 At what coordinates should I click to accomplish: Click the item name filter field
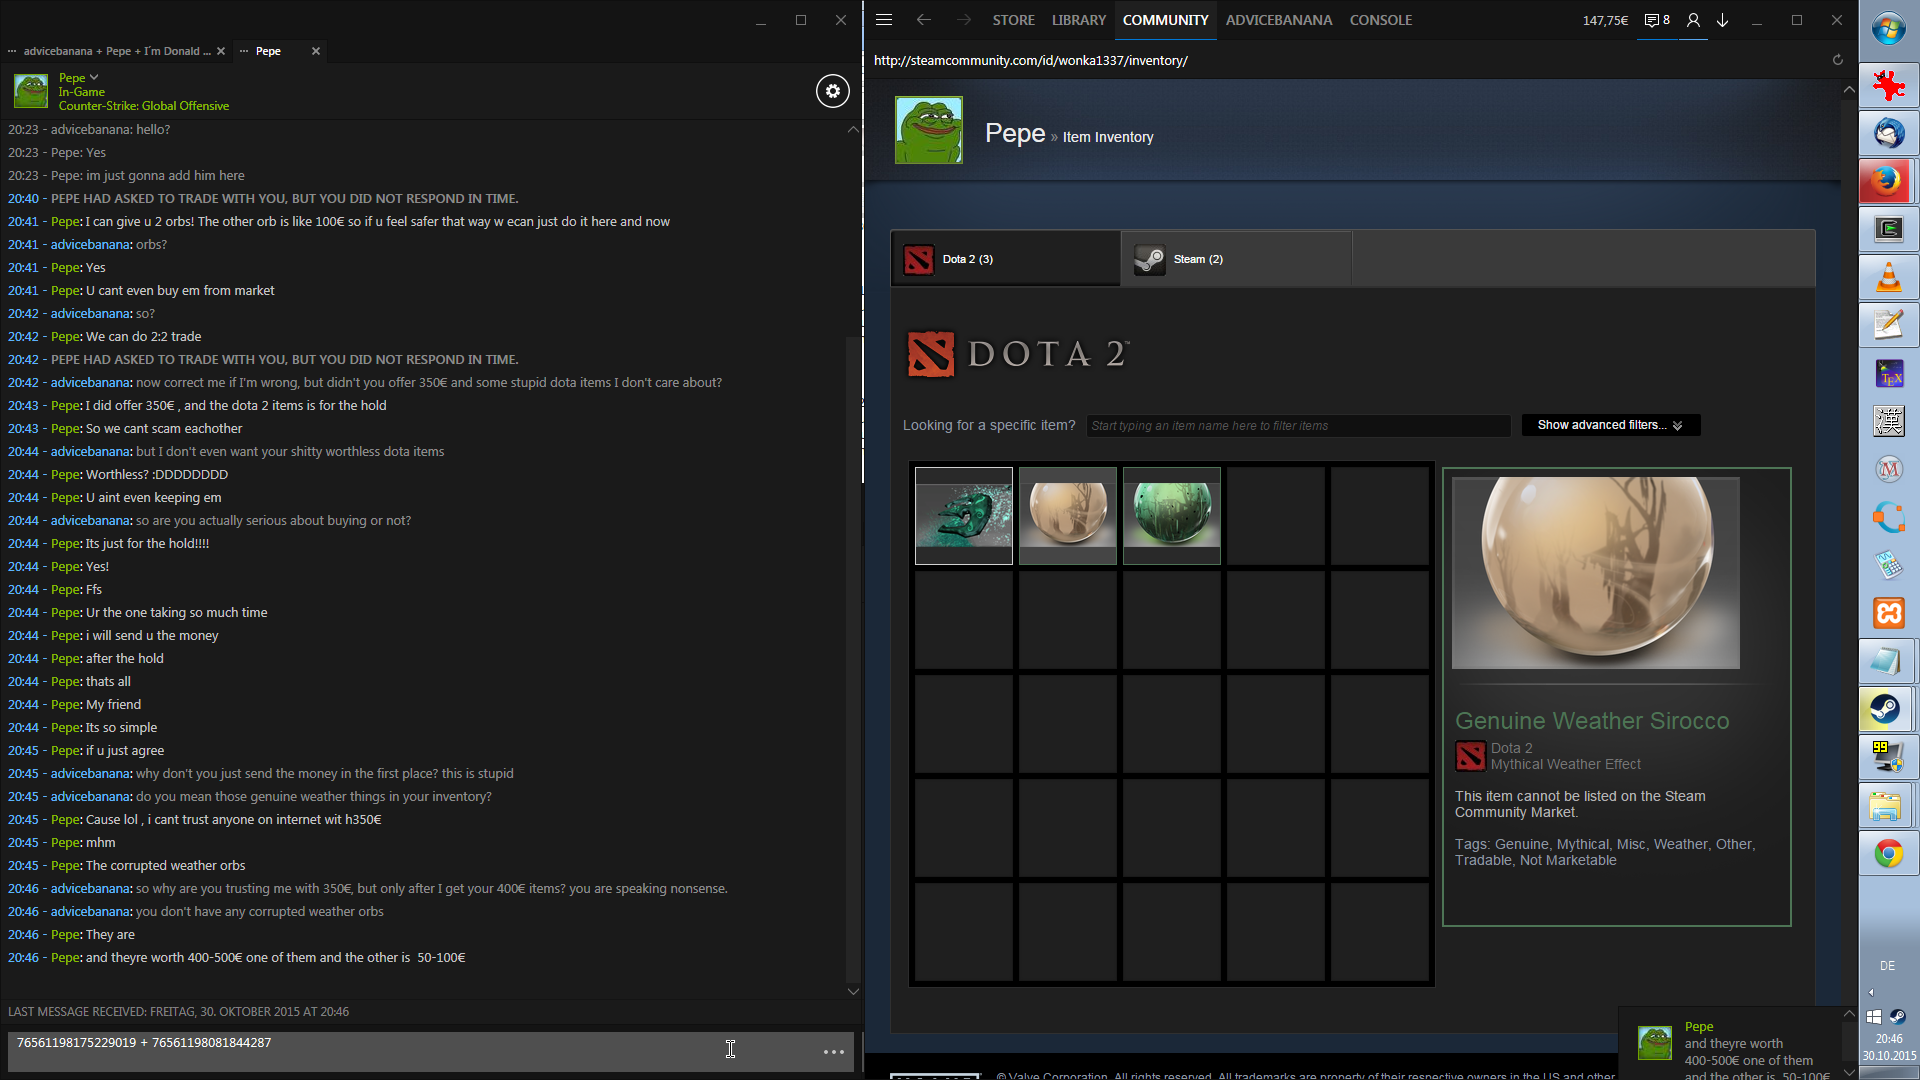pos(1297,426)
